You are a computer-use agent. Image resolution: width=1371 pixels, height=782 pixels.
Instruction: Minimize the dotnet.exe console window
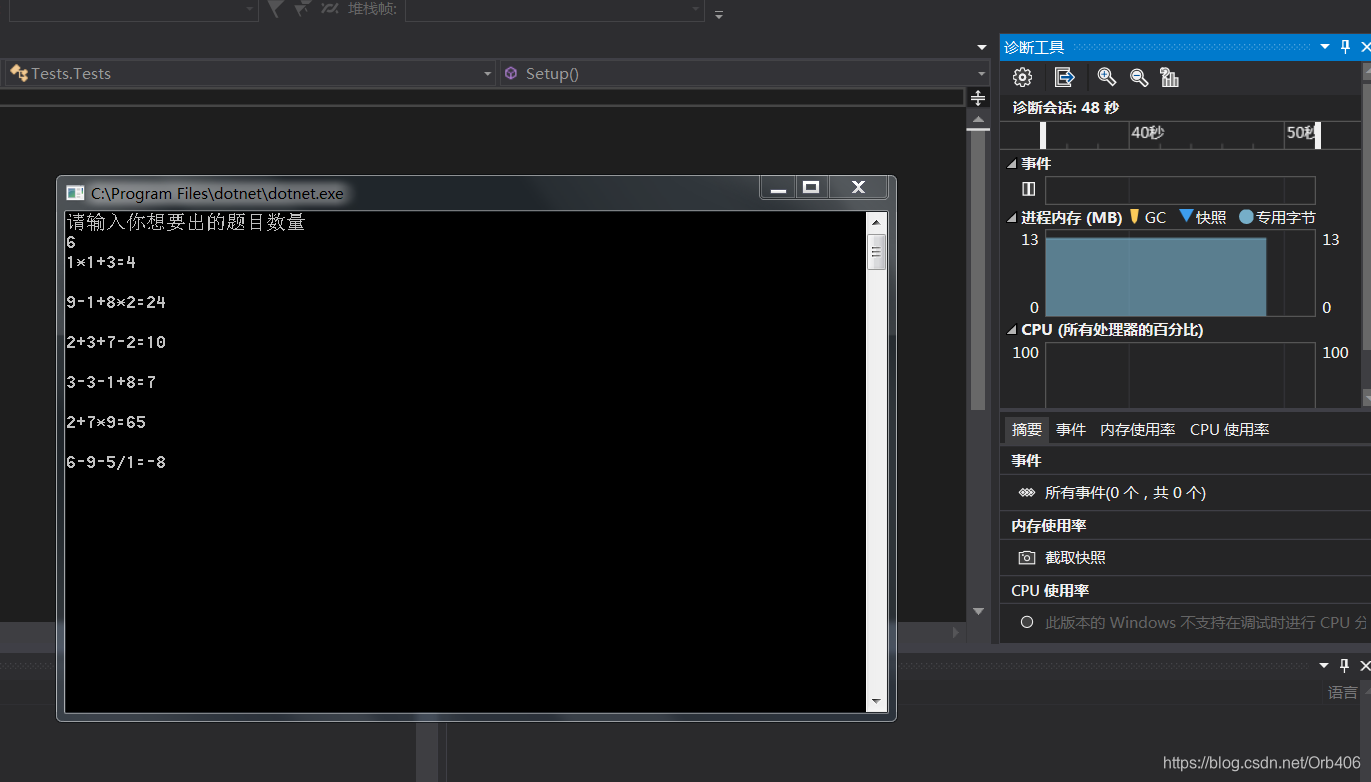(x=778, y=187)
